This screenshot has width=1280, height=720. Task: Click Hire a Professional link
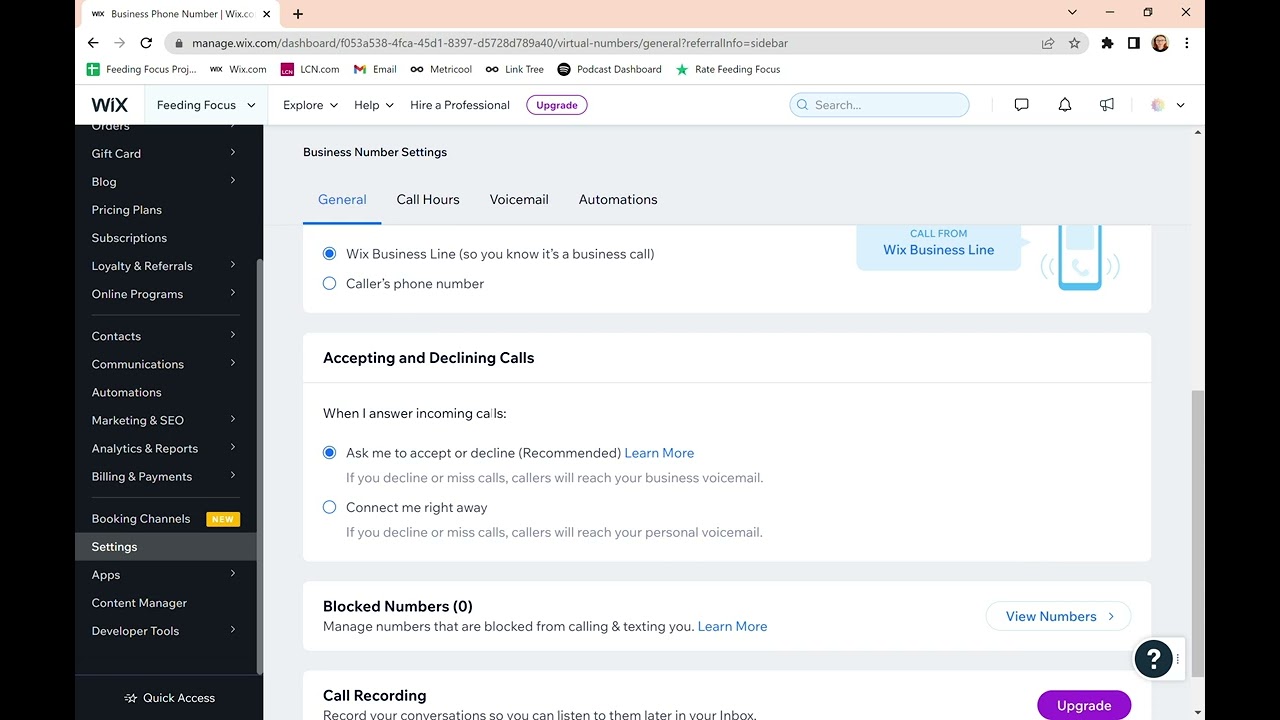(x=460, y=105)
